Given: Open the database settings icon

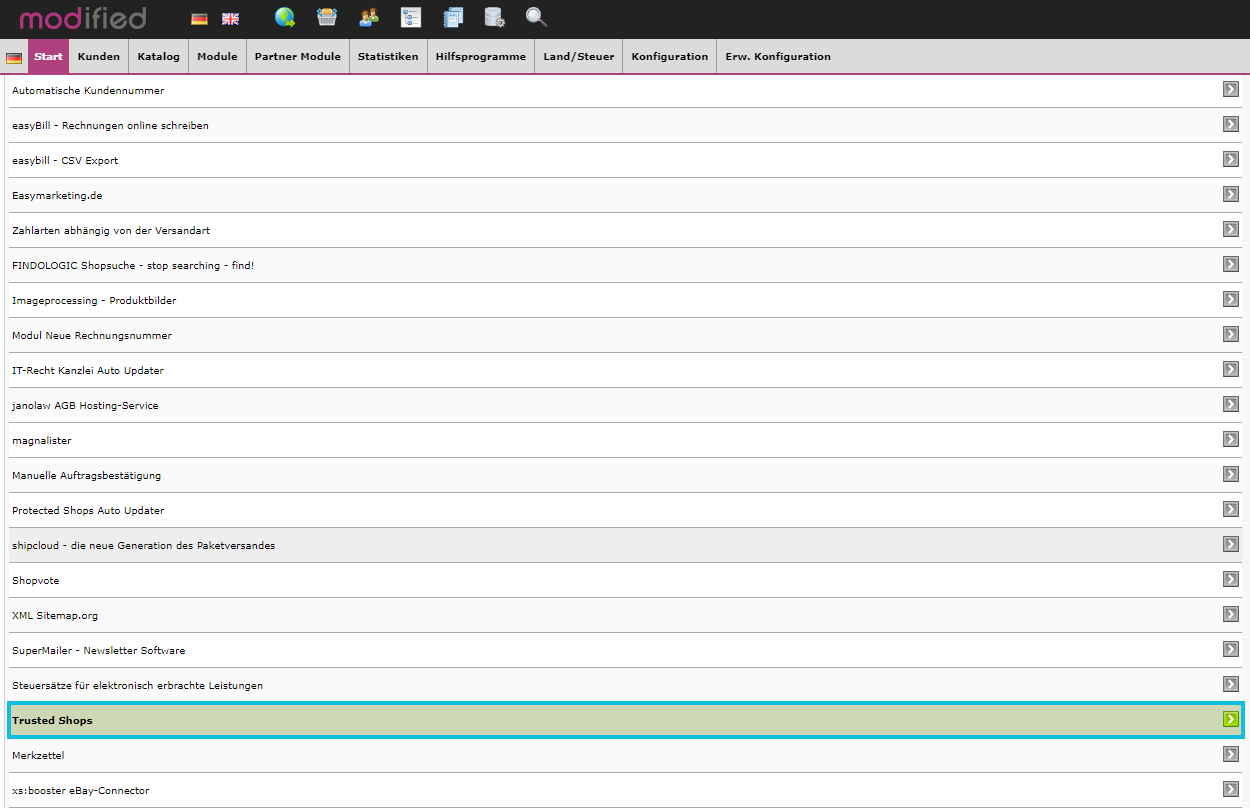Looking at the screenshot, I should click(x=494, y=17).
